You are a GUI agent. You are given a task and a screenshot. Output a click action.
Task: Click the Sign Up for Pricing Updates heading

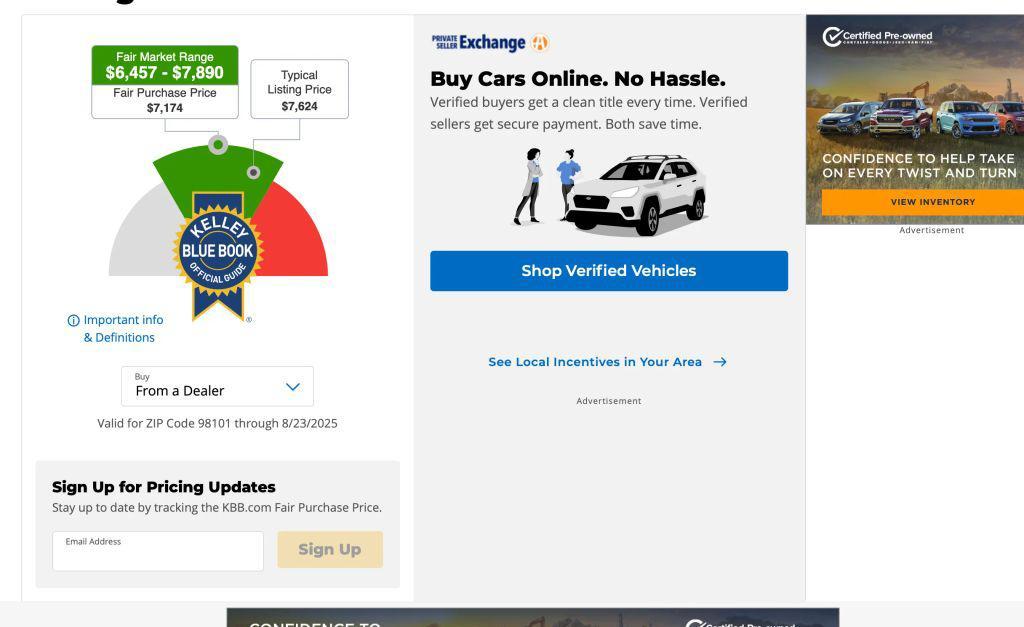(164, 487)
